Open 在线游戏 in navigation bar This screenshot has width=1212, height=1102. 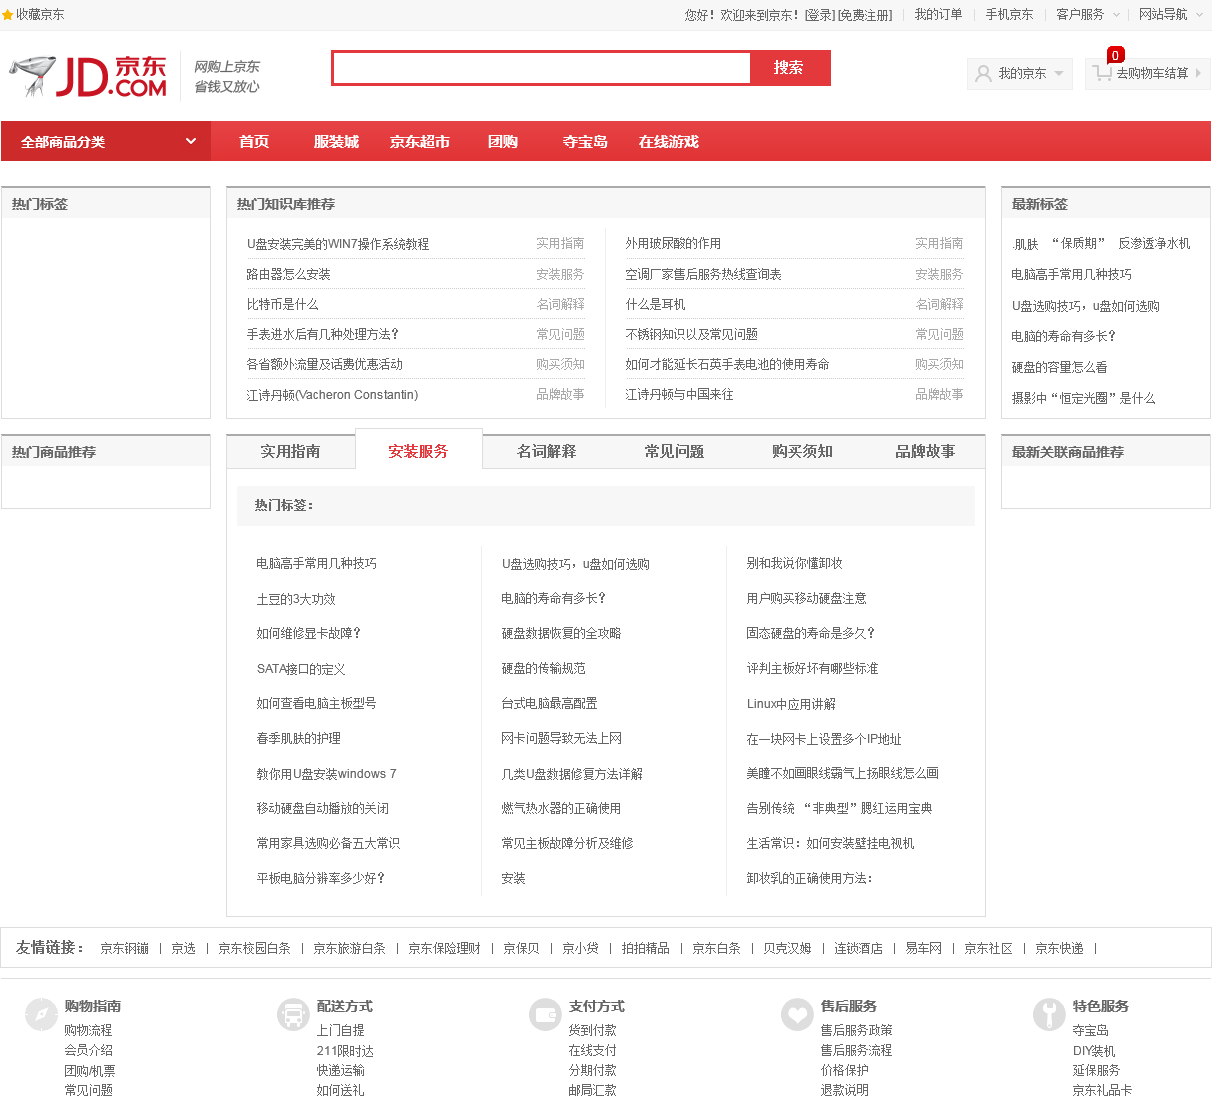669,142
